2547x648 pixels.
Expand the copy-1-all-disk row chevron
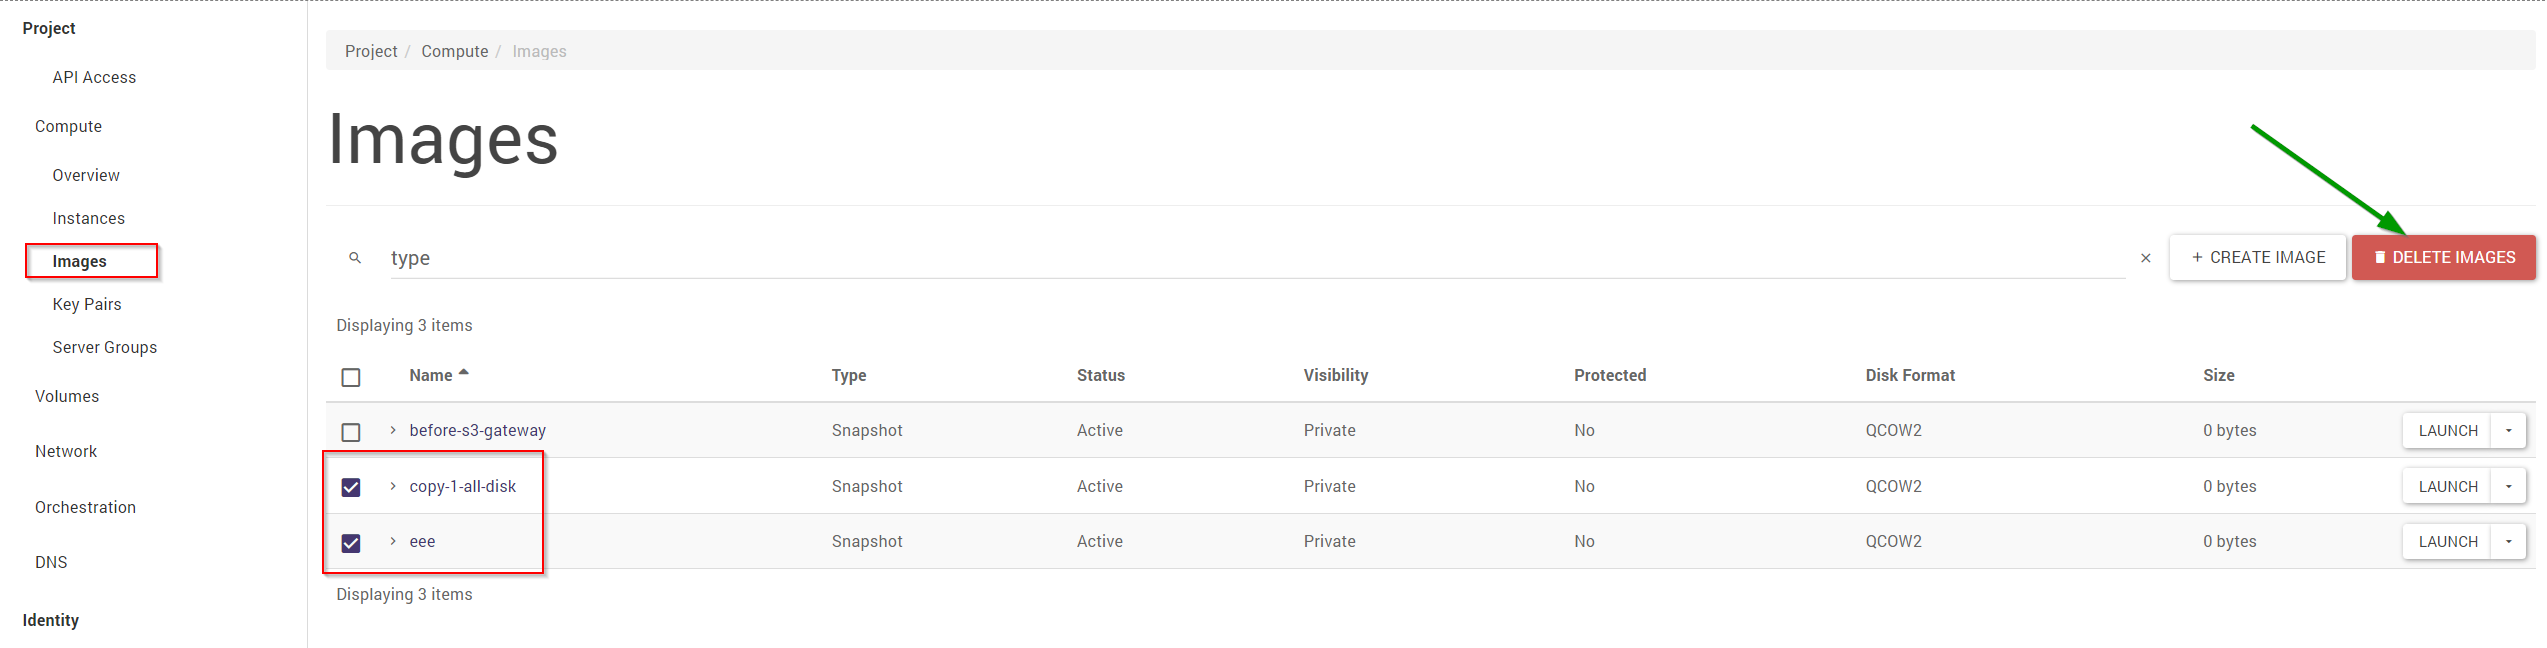coord(393,486)
